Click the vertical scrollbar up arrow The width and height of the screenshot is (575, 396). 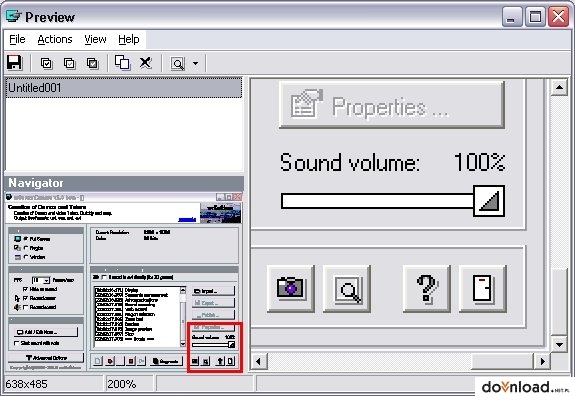(x=559, y=87)
